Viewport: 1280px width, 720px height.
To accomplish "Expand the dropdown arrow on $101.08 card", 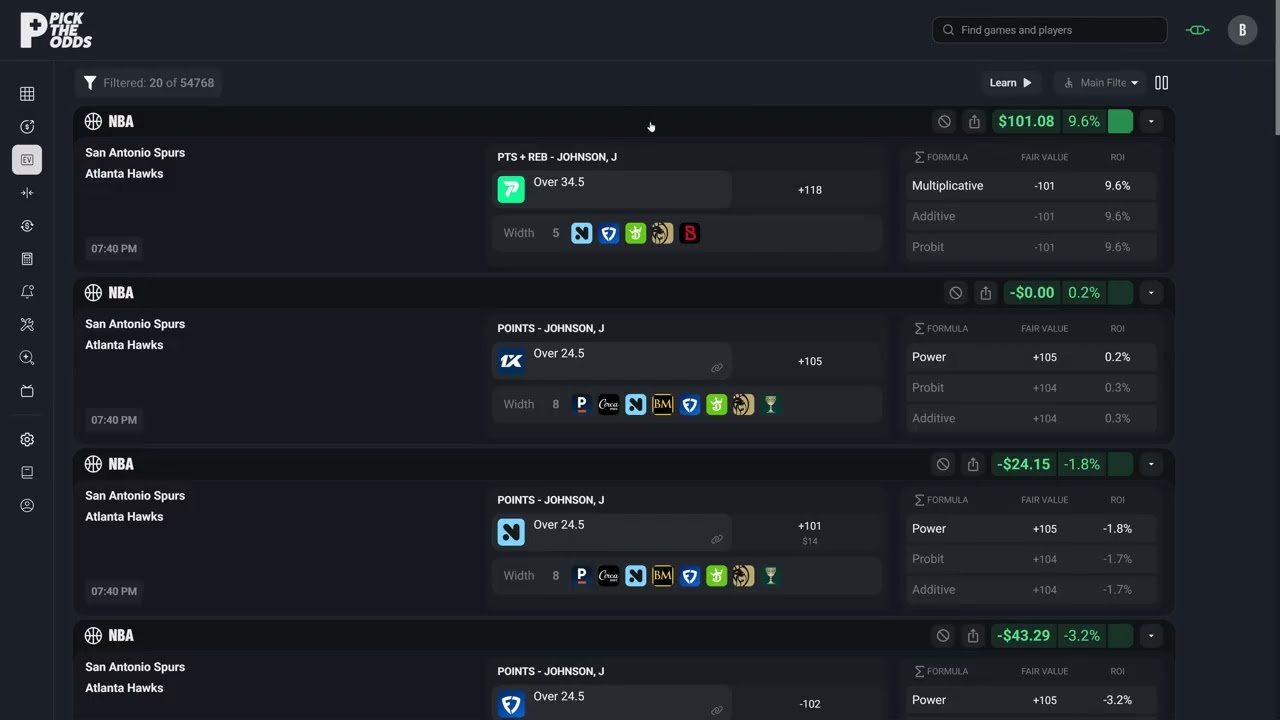I will (1151, 122).
